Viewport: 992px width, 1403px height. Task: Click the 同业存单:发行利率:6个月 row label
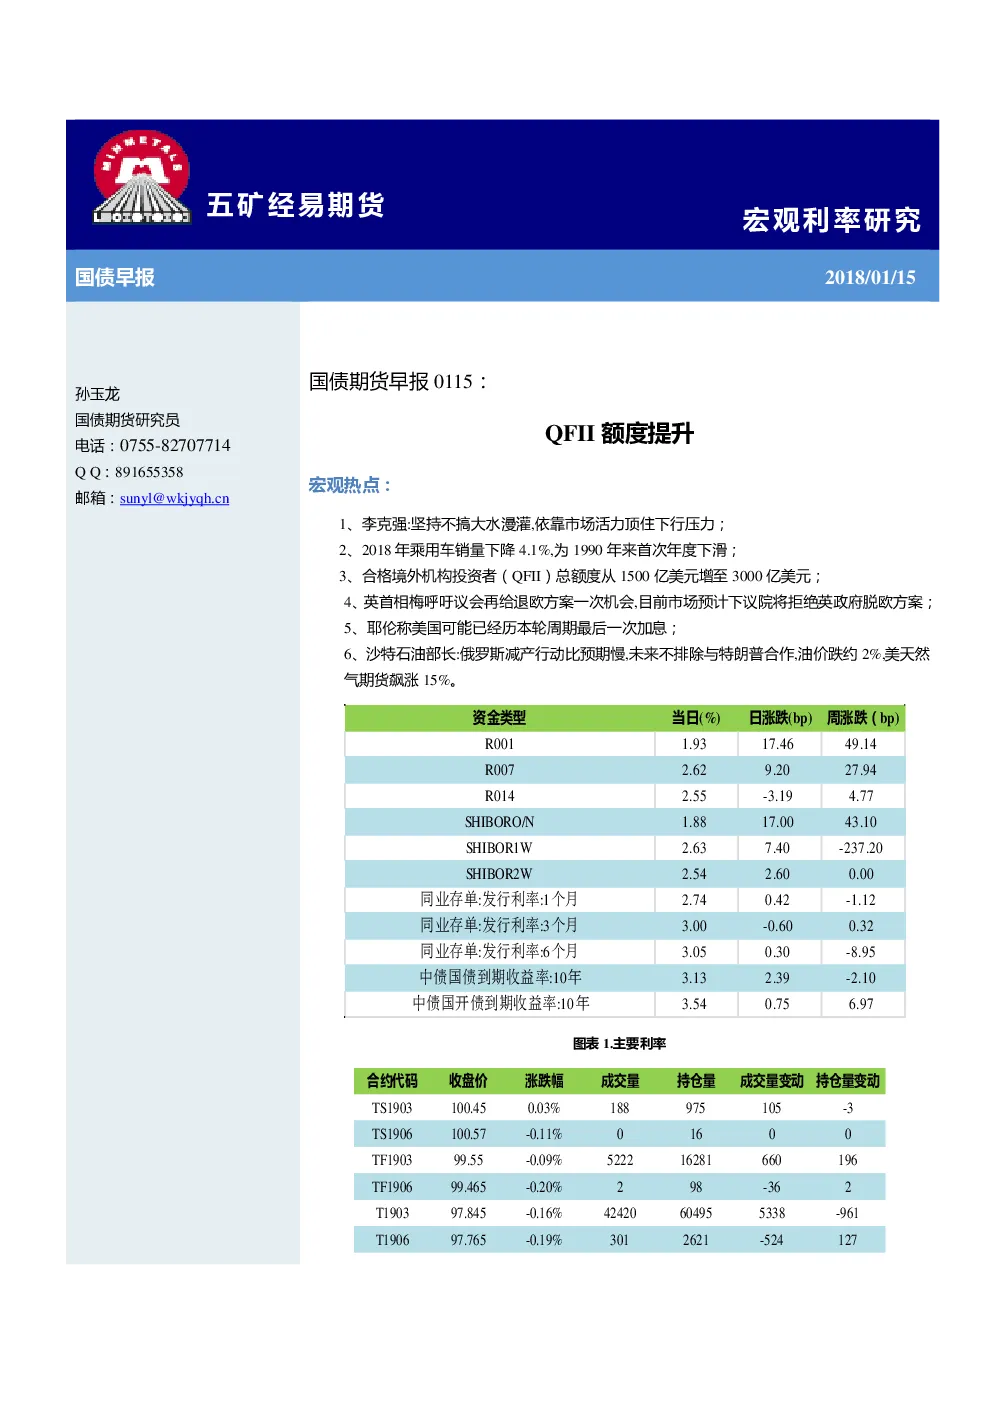pos(499,951)
